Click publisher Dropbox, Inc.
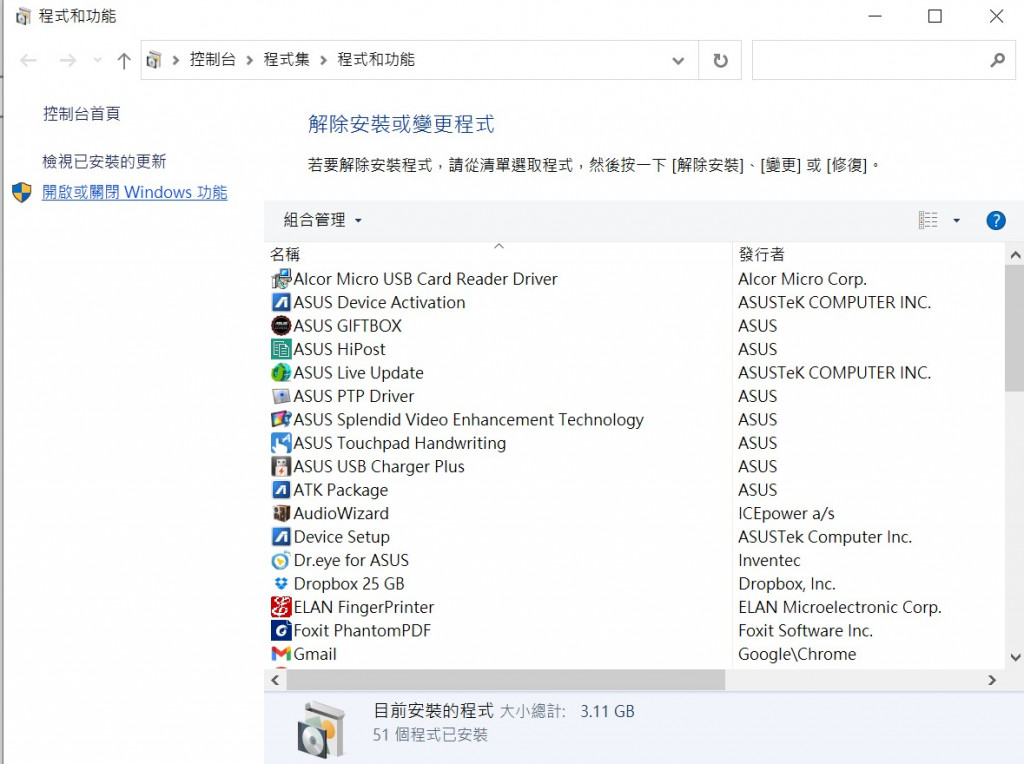Image resolution: width=1024 pixels, height=764 pixels. pos(787,584)
